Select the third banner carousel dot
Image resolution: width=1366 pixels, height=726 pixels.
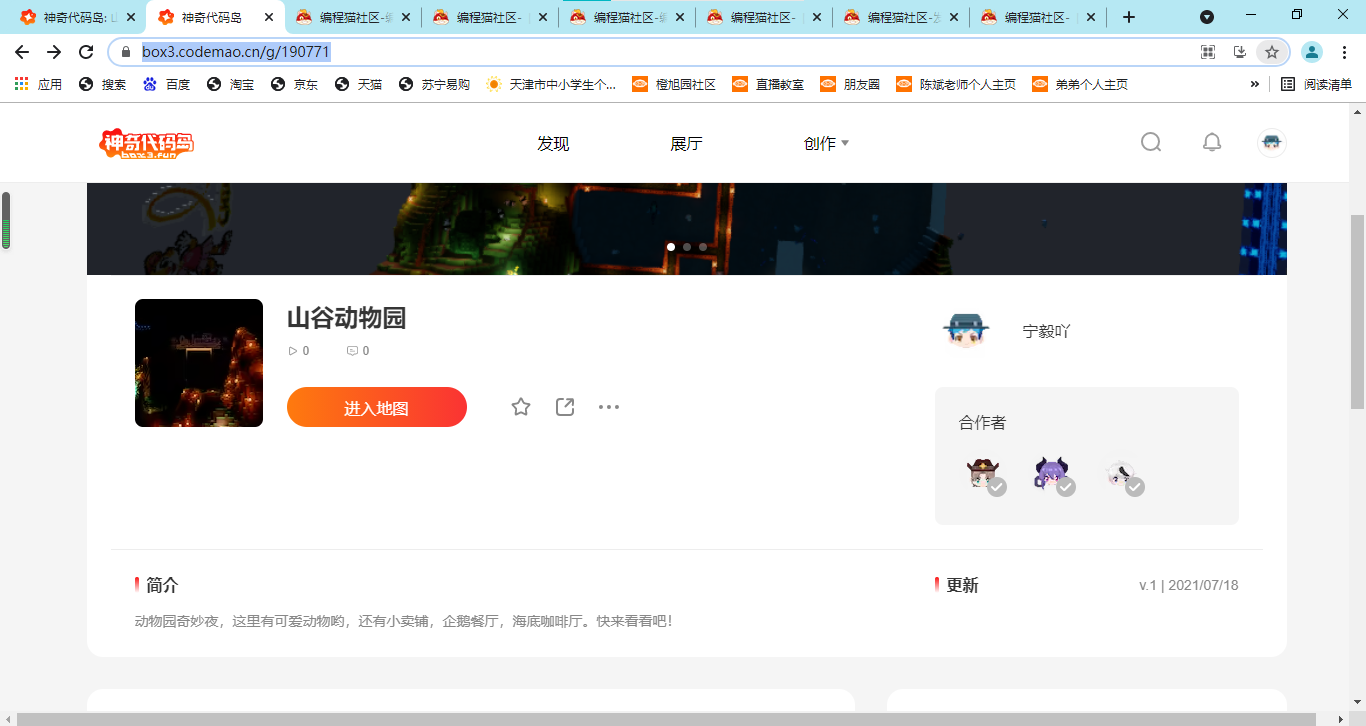click(703, 247)
